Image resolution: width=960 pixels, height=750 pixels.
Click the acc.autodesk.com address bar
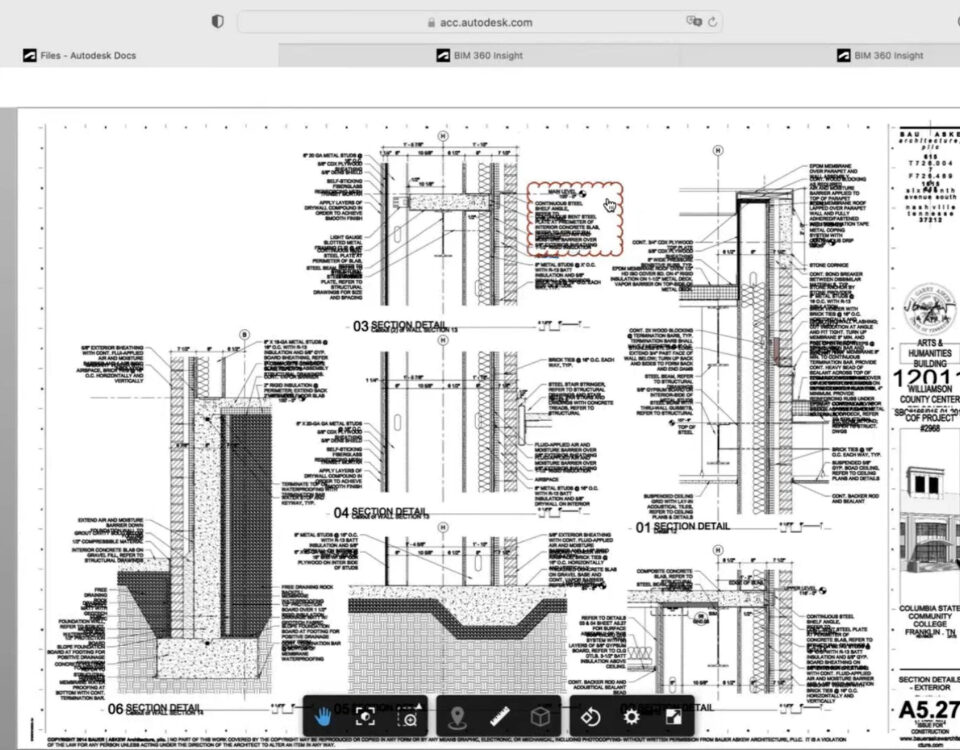click(x=487, y=20)
